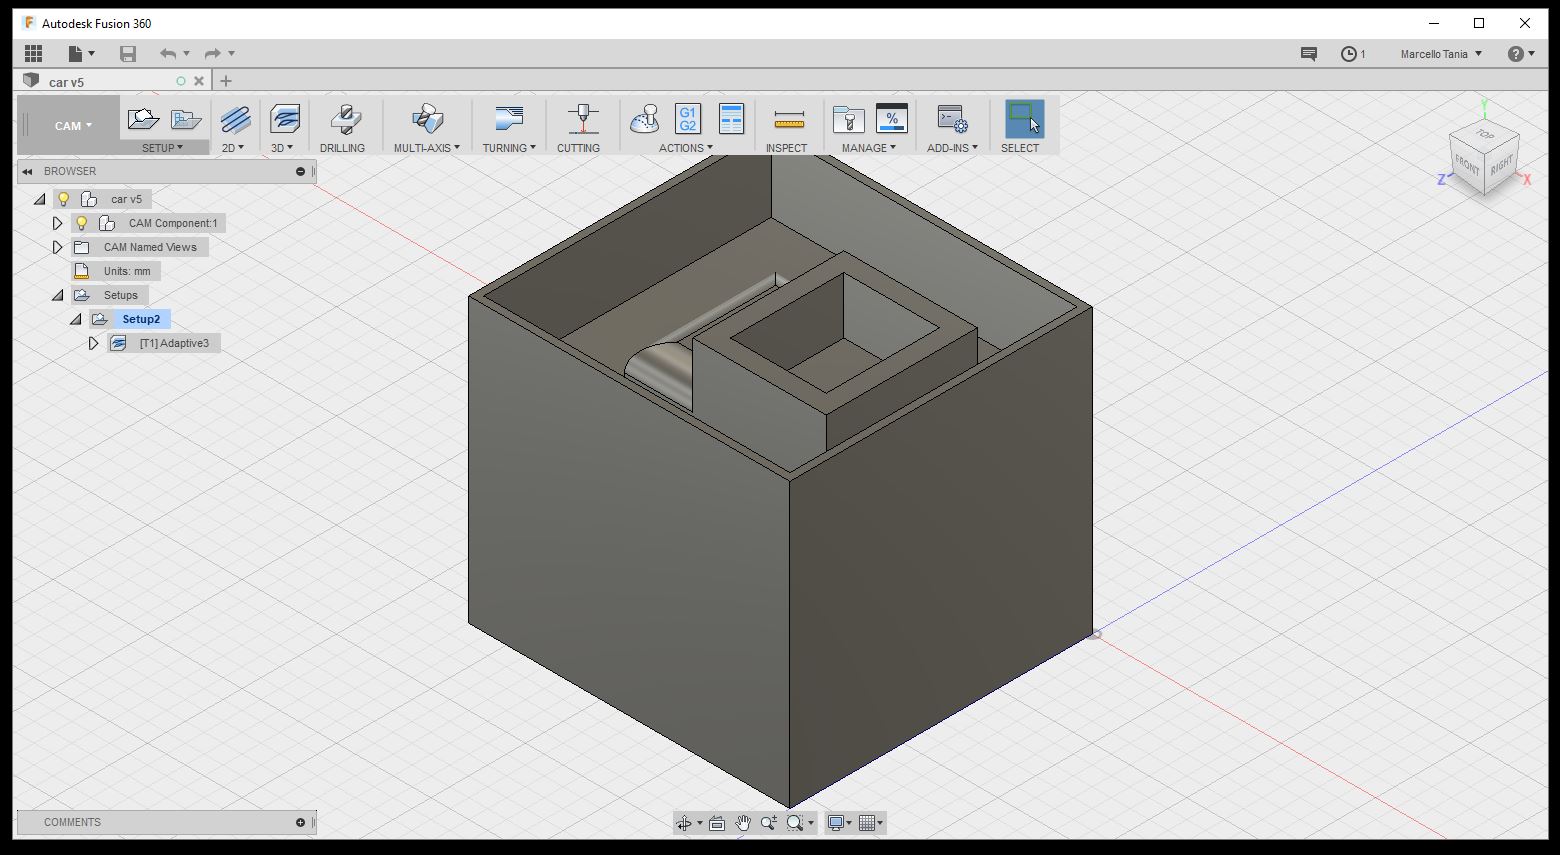Screen dimensions: 1560x855
Task: Open the MANAGE dropdown menu
Action: (869, 148)
